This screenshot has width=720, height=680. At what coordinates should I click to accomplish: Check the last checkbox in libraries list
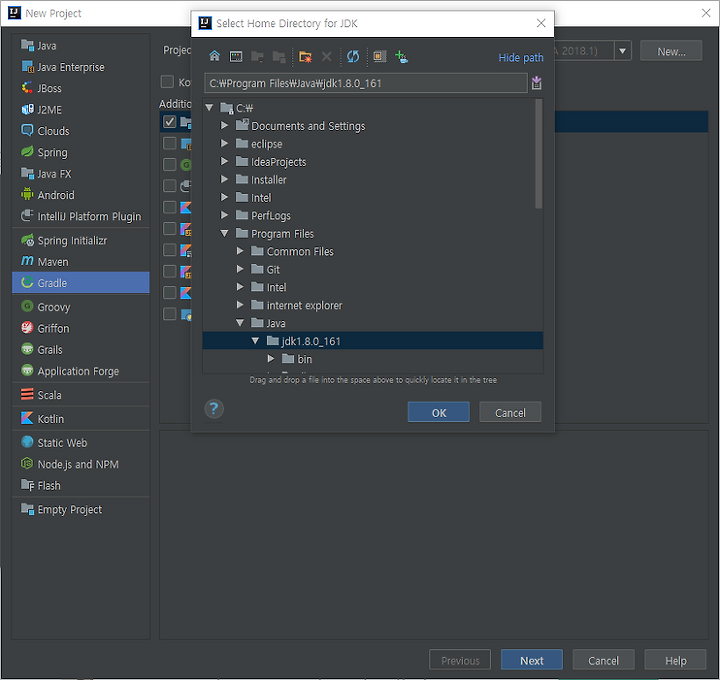pos(169,314)
